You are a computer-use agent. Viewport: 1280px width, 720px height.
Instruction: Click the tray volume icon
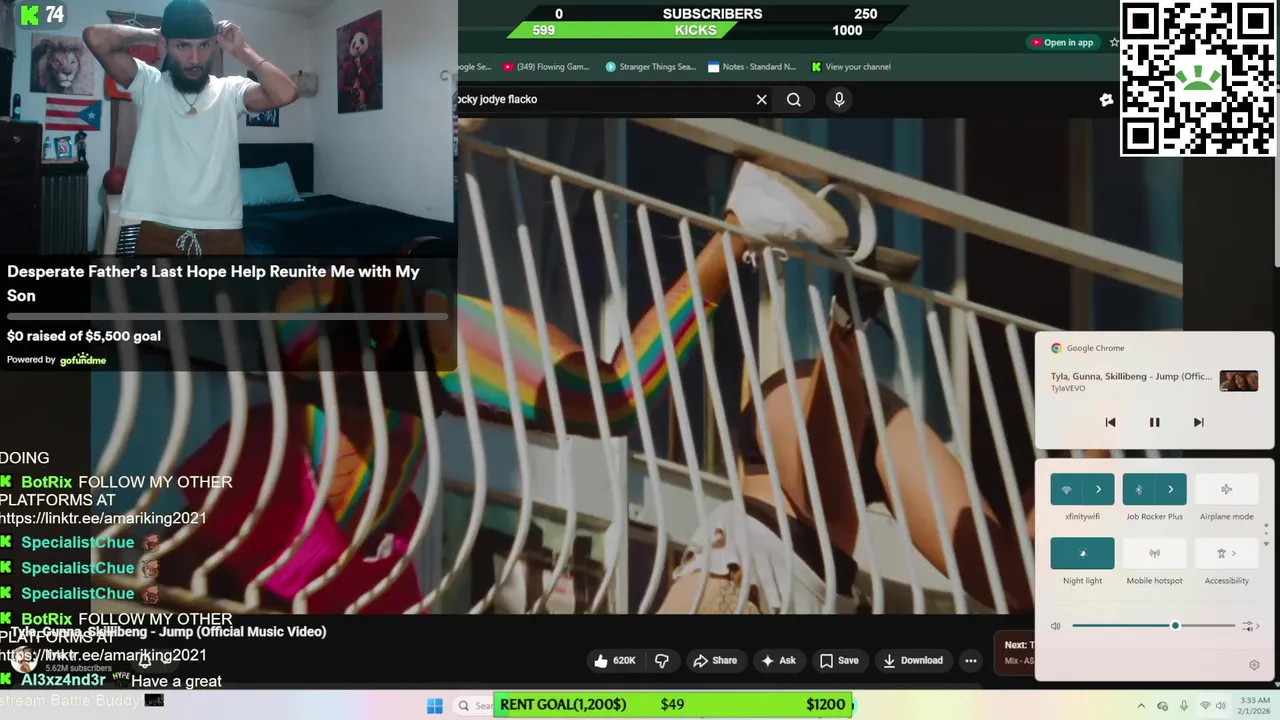(x=1221, y=706)
